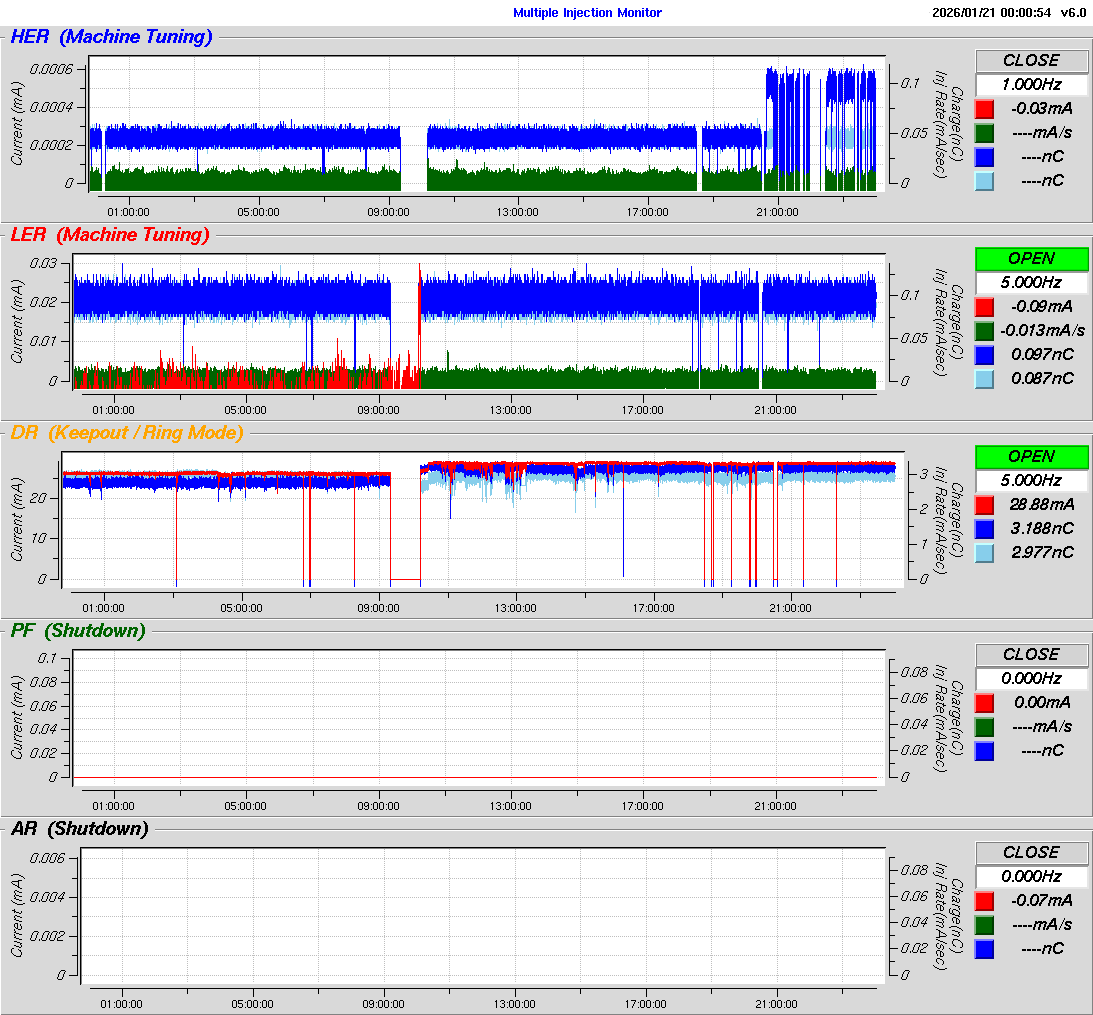Select the HER light blue charge swatch

pyautogui.click(x=985, y=180)
